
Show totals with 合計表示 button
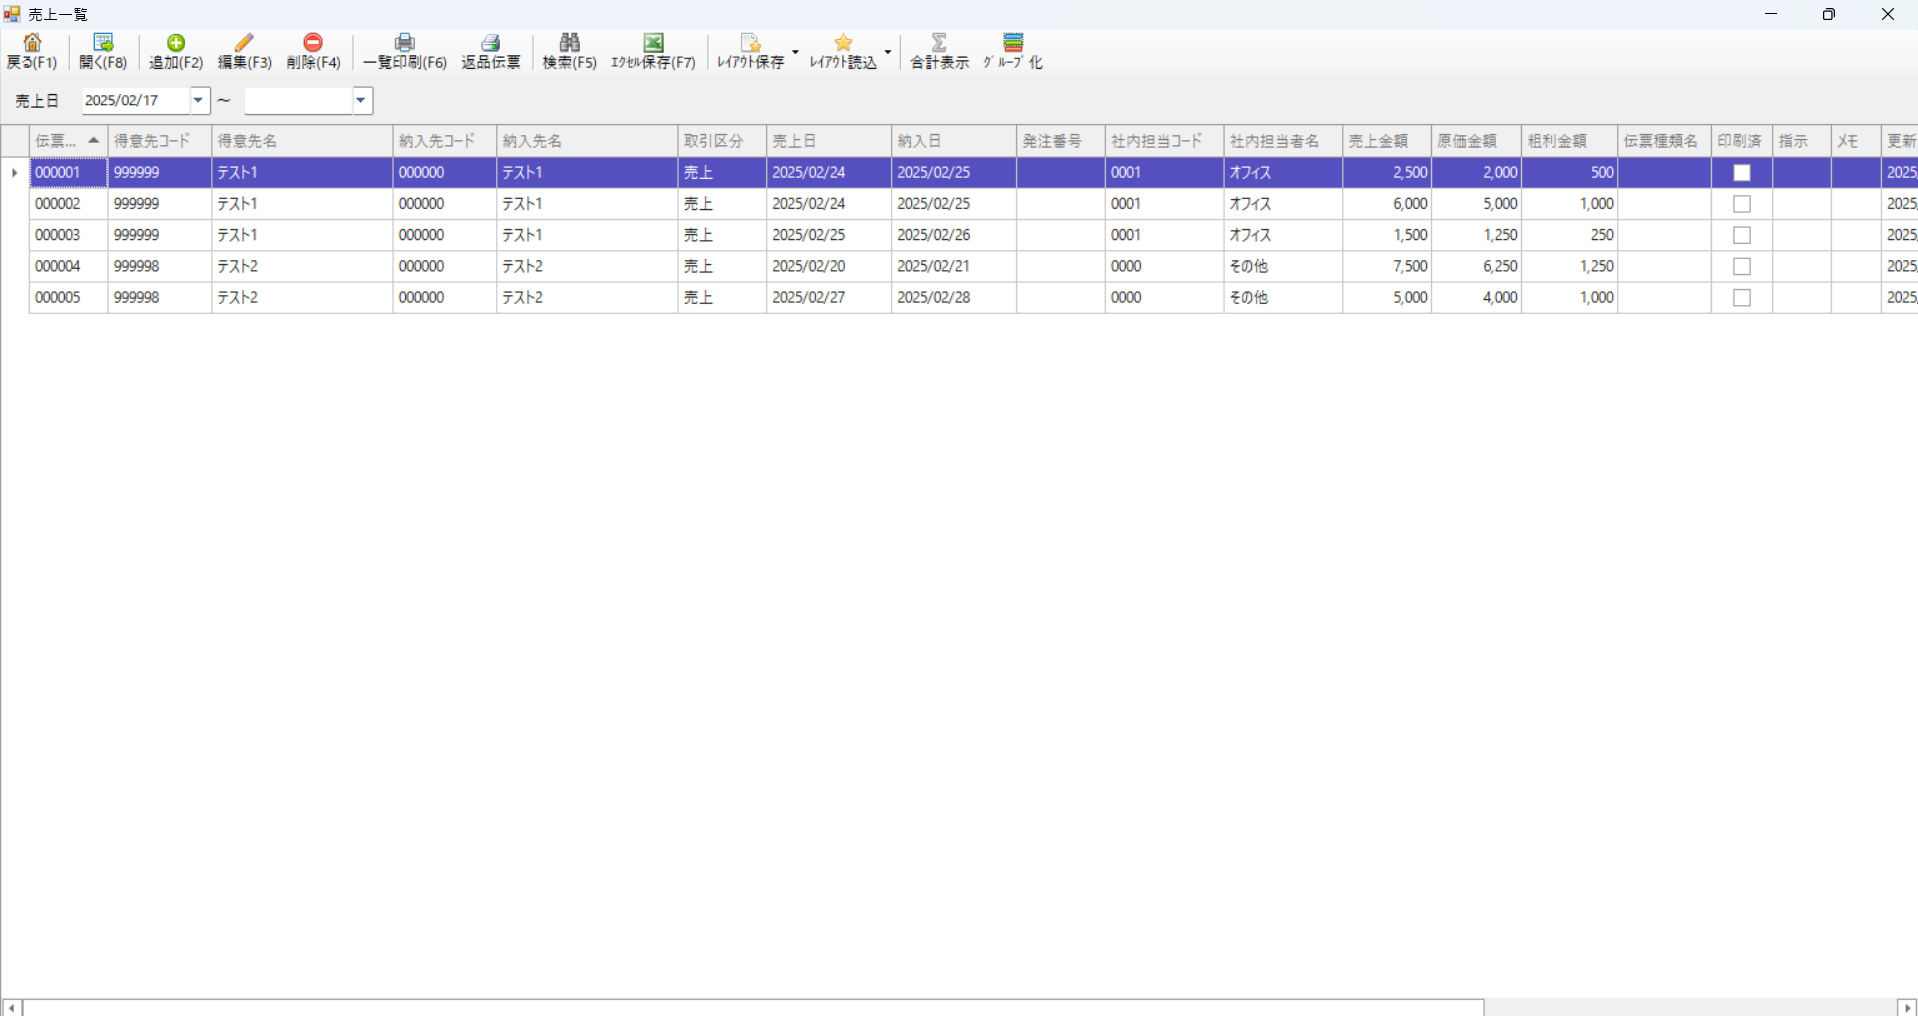pyautogui.click(x=939, y=52)
